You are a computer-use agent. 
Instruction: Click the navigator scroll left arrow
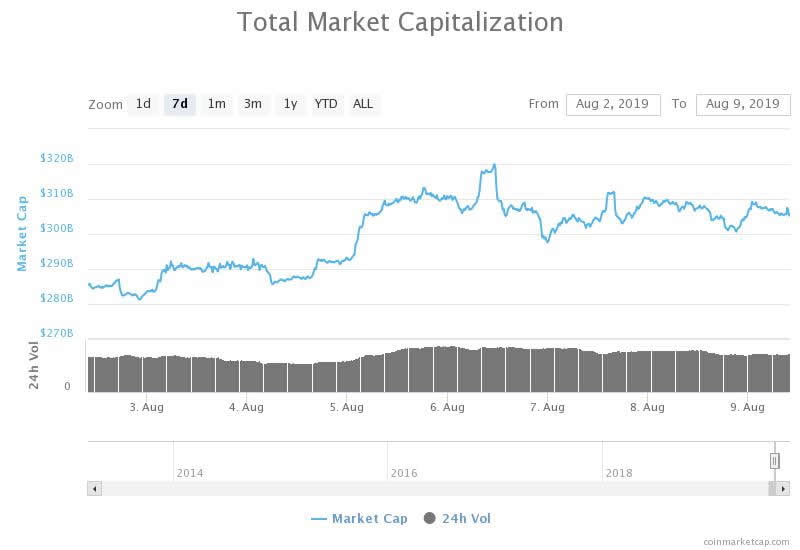95,488
